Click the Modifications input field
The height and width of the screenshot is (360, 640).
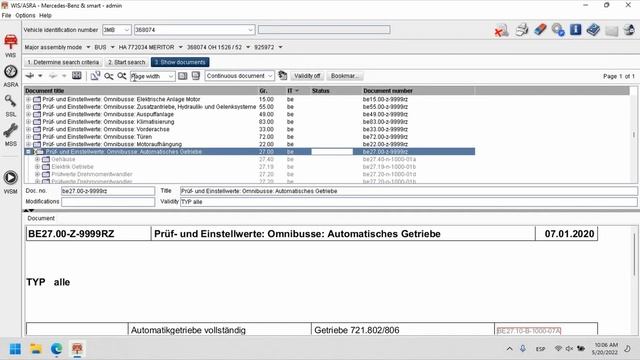108,202
